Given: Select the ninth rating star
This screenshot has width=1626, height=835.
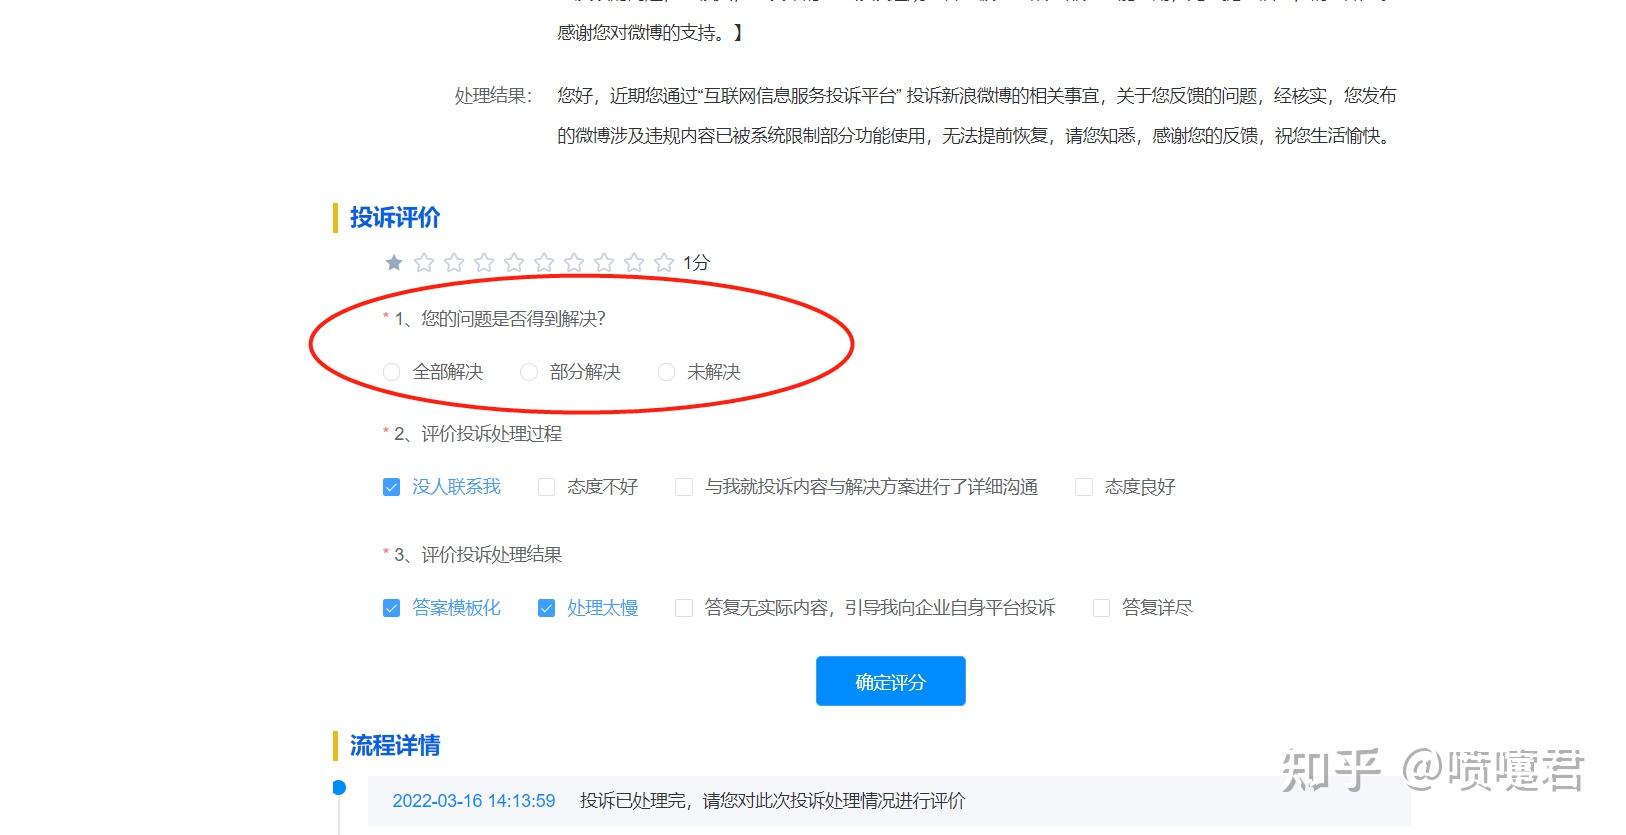Looking at the screenshot, I should (634, 263).
